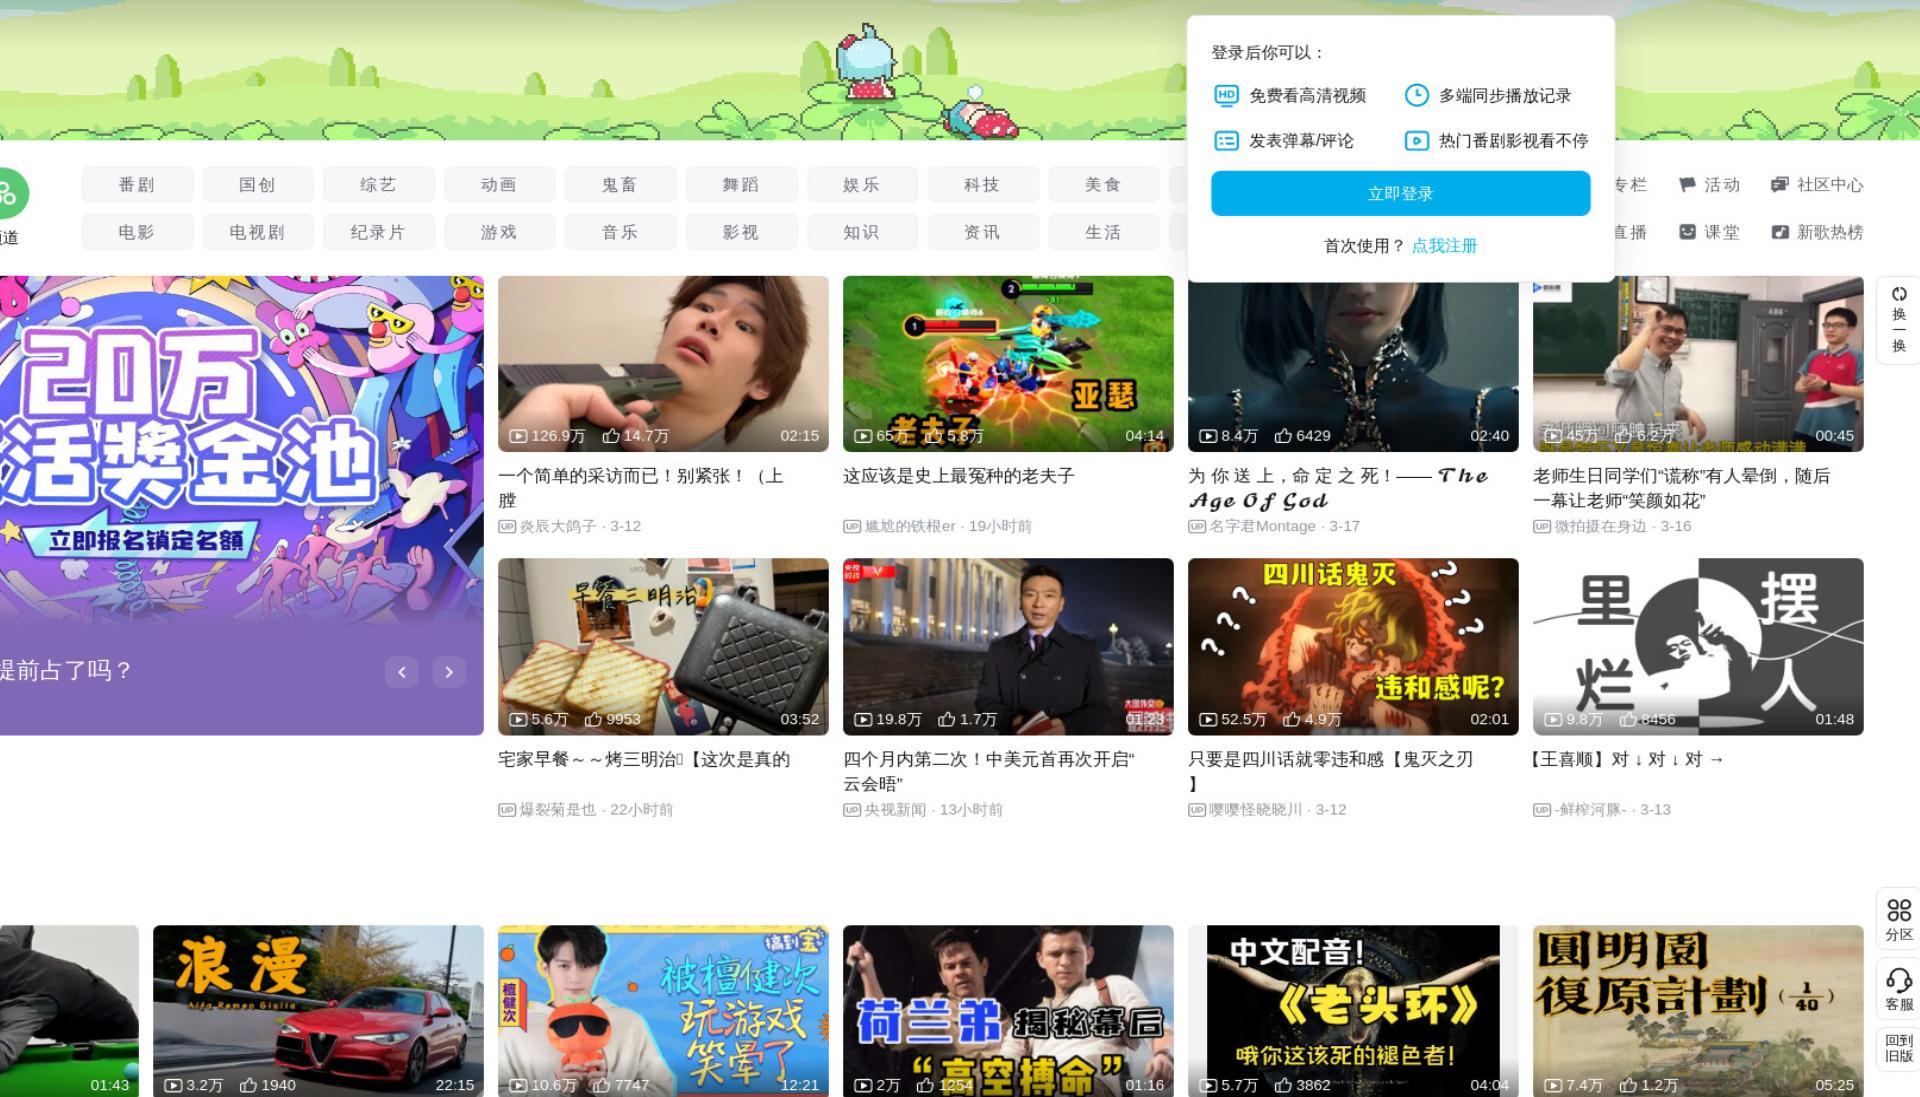Open 这应该是史上最冤种的老夫子 title link
Viewport: 1920px width, 1097px height.
click(x=958, y=476)
